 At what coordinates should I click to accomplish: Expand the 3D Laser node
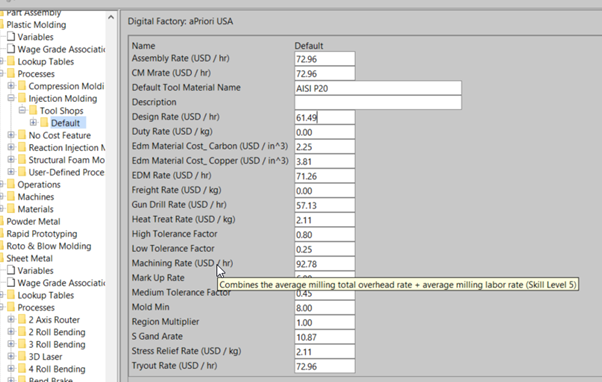pyautogui.click(x=11, y=356)
